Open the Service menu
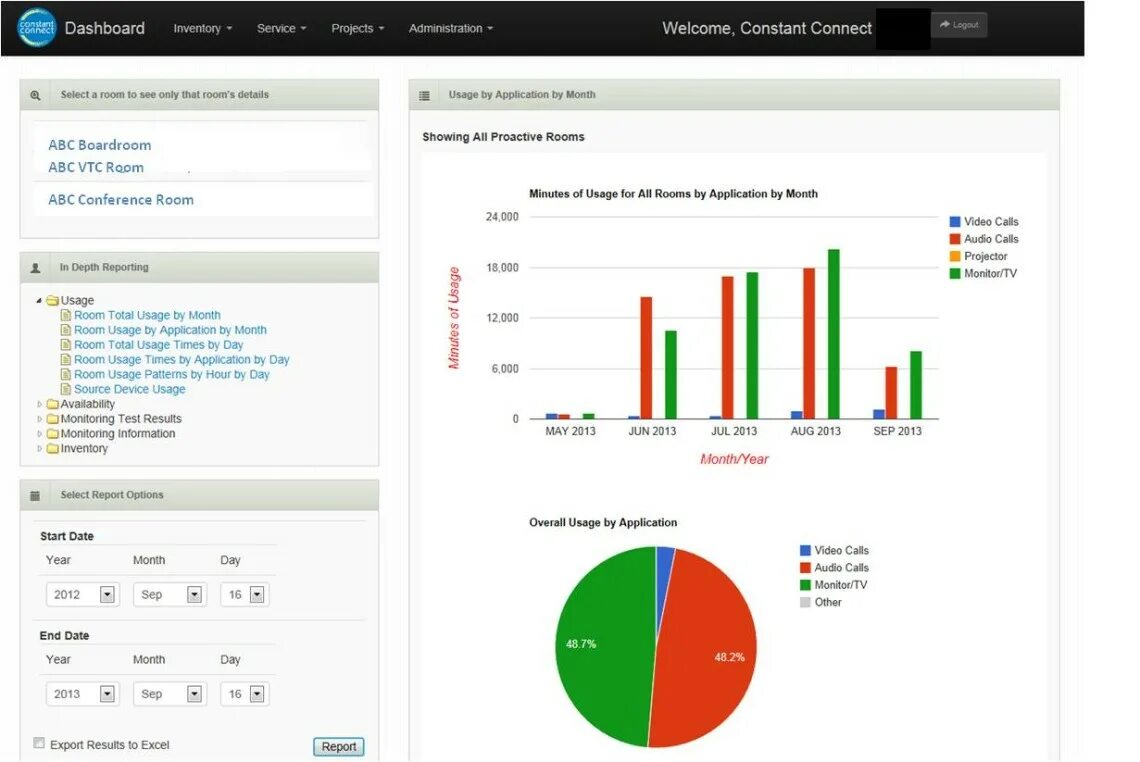The width and height of the screenshot is (1140, 762). click(281, 28)
